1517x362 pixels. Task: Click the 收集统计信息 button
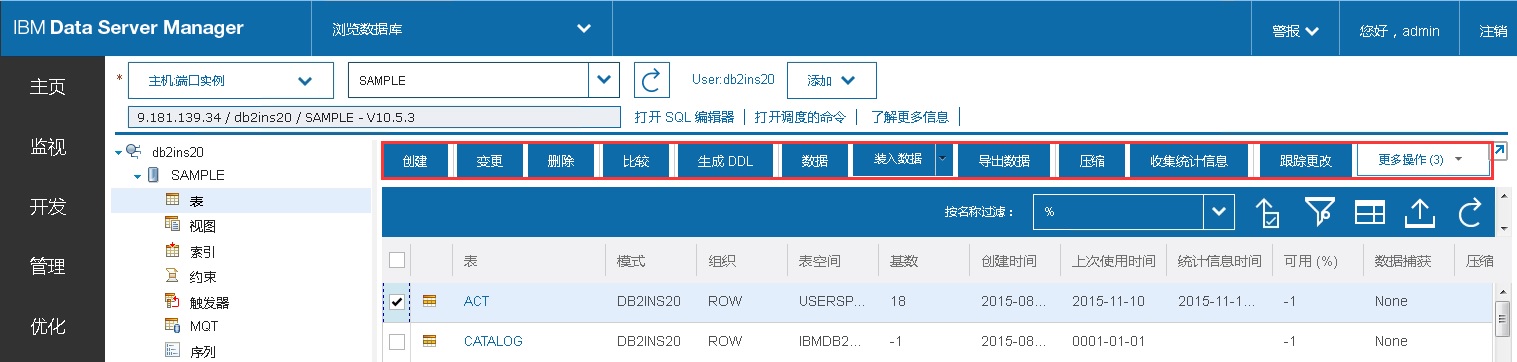1188,161
